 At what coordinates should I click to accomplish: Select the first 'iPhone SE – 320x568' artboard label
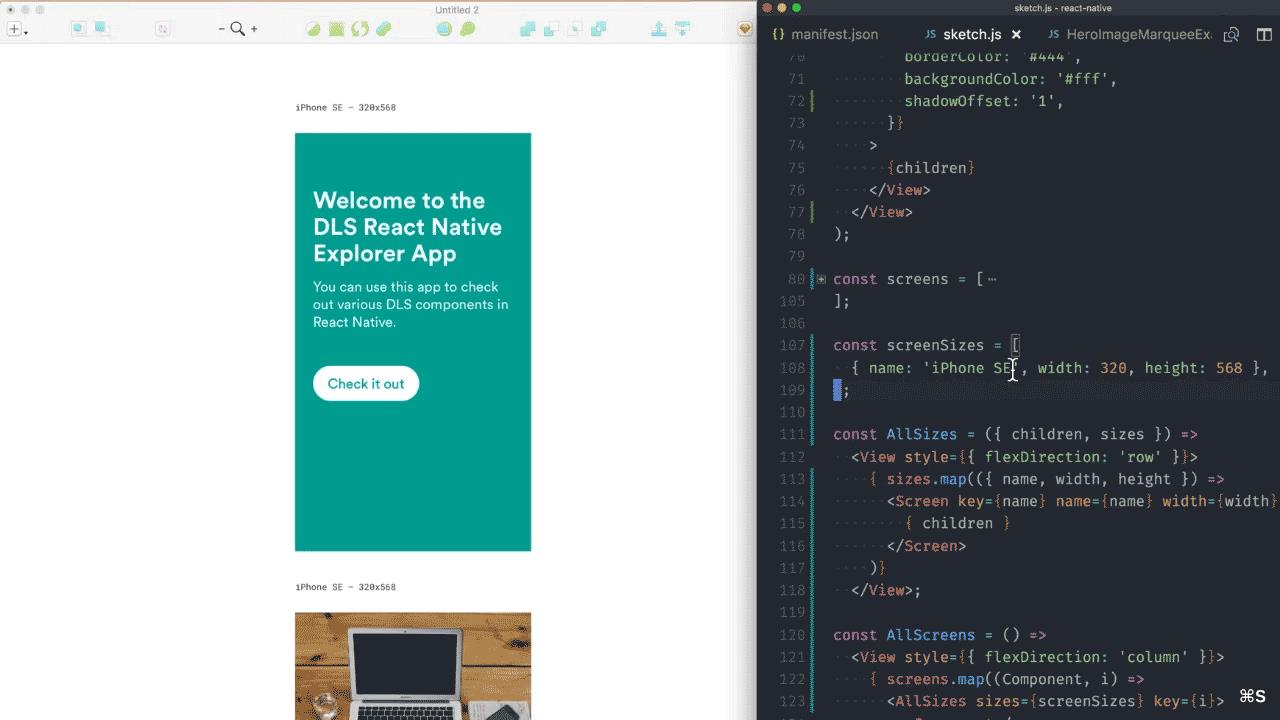pos(345,107)
